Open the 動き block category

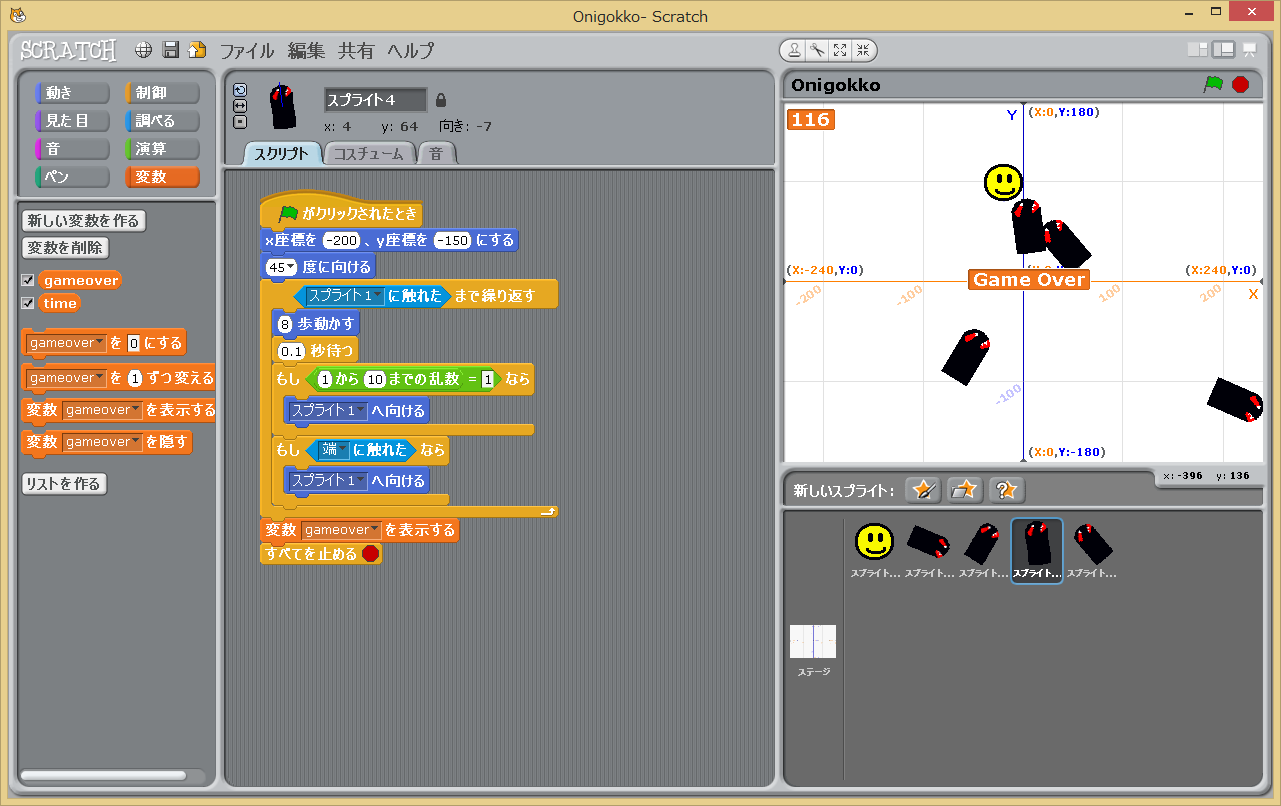[x=72, y=93]
